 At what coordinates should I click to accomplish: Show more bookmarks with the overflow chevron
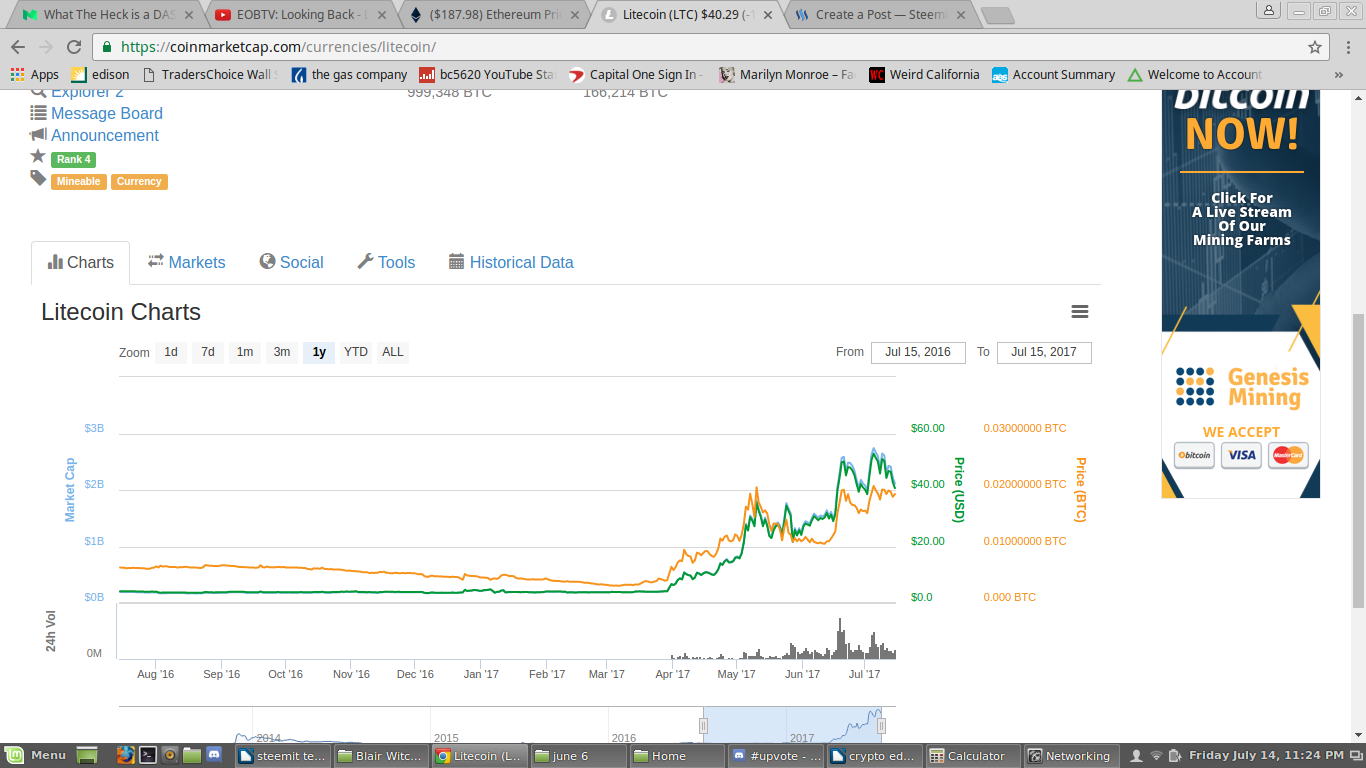(1339, 74)
